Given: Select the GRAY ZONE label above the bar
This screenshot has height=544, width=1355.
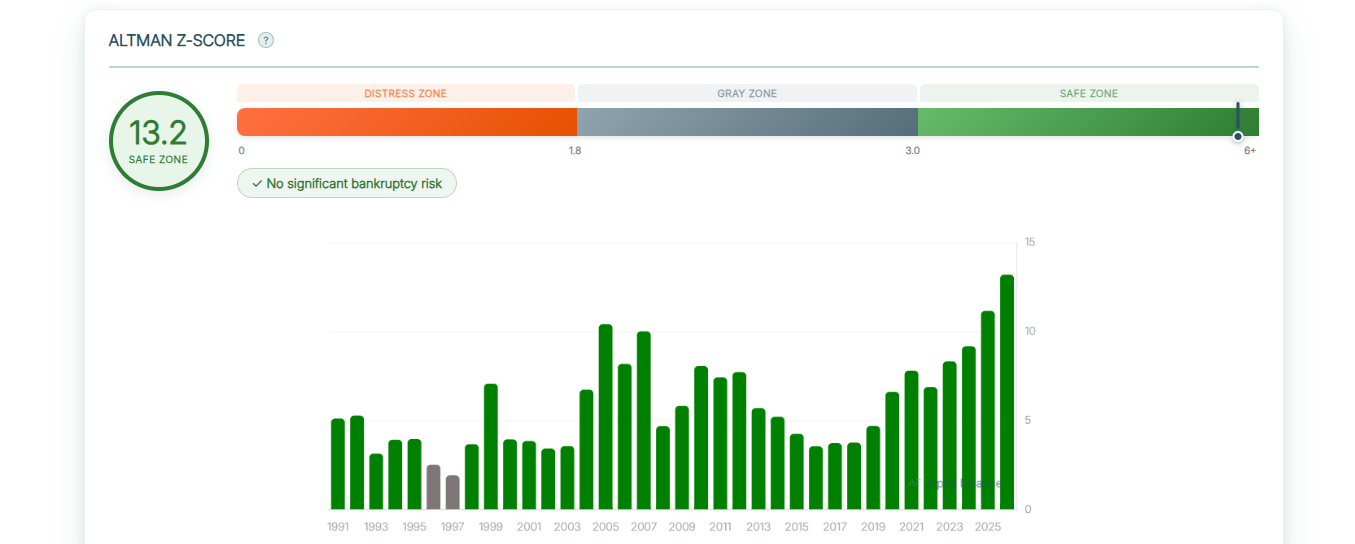Looking at the screenshot, I should [x=747, y=93].
